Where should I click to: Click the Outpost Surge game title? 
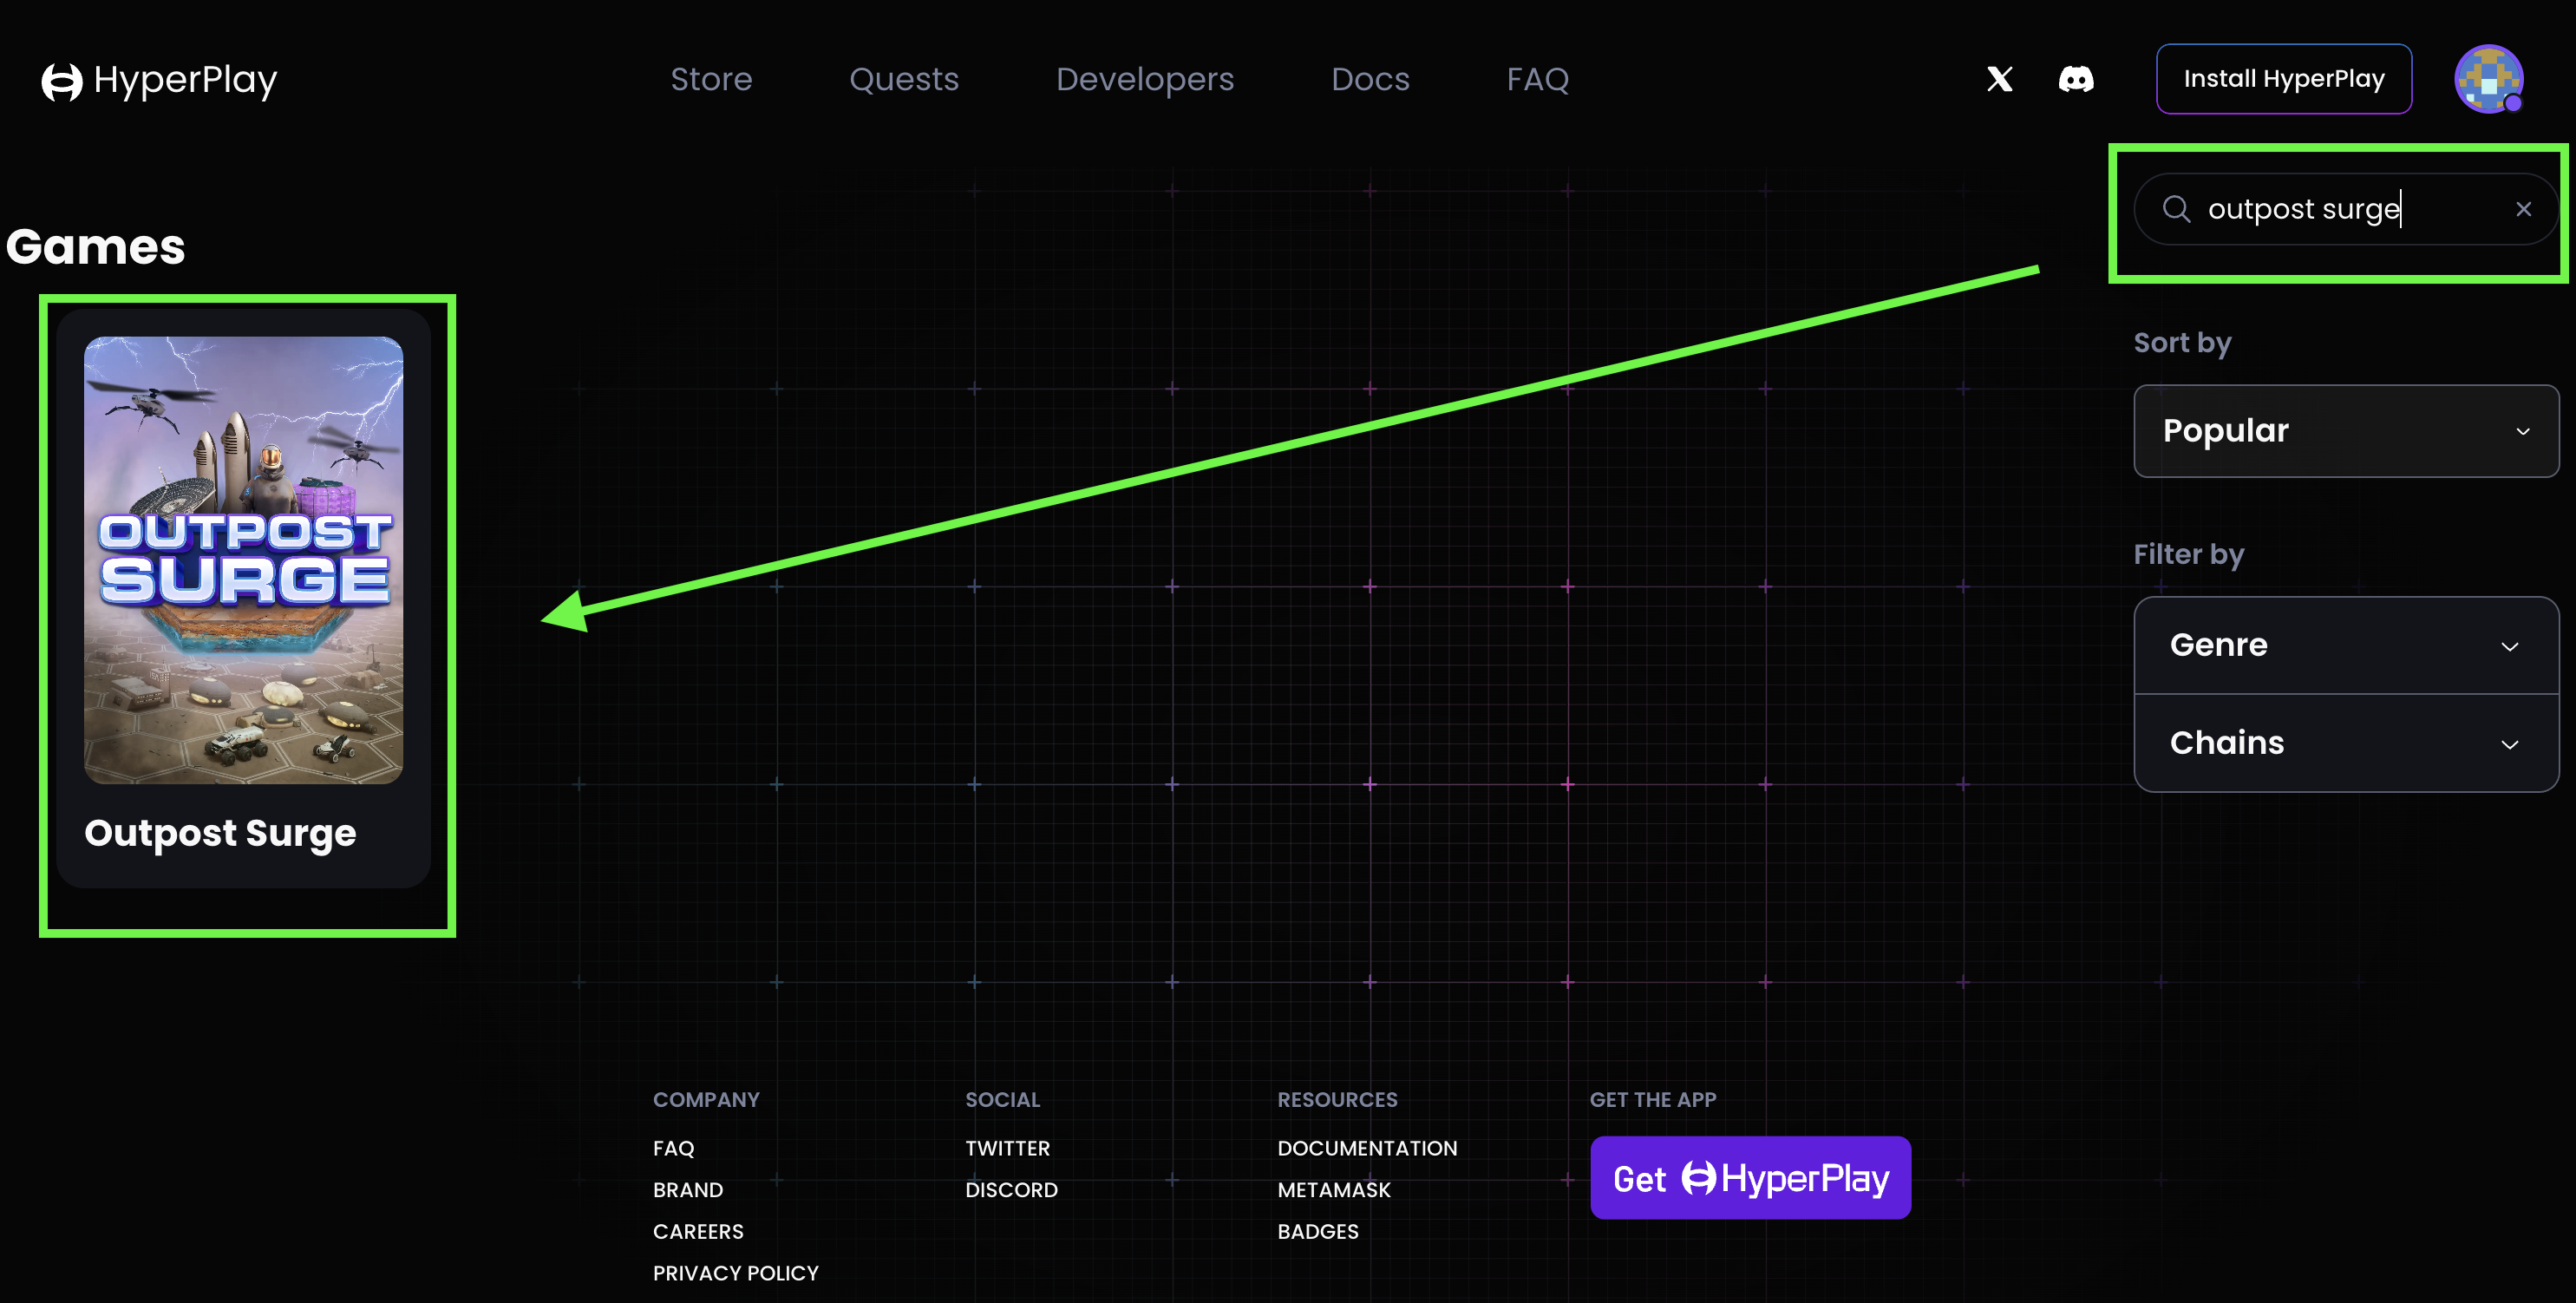point(220,833)
